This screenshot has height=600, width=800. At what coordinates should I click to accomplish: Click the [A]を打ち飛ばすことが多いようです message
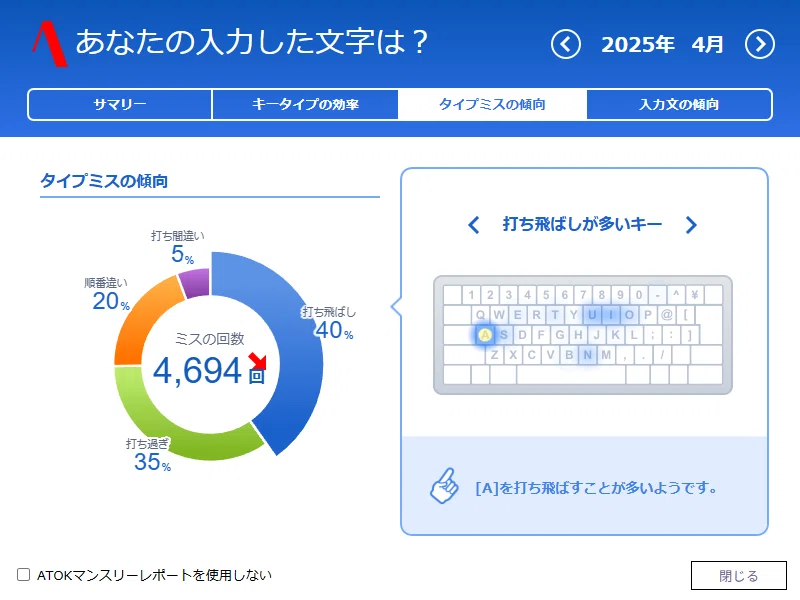596,488
